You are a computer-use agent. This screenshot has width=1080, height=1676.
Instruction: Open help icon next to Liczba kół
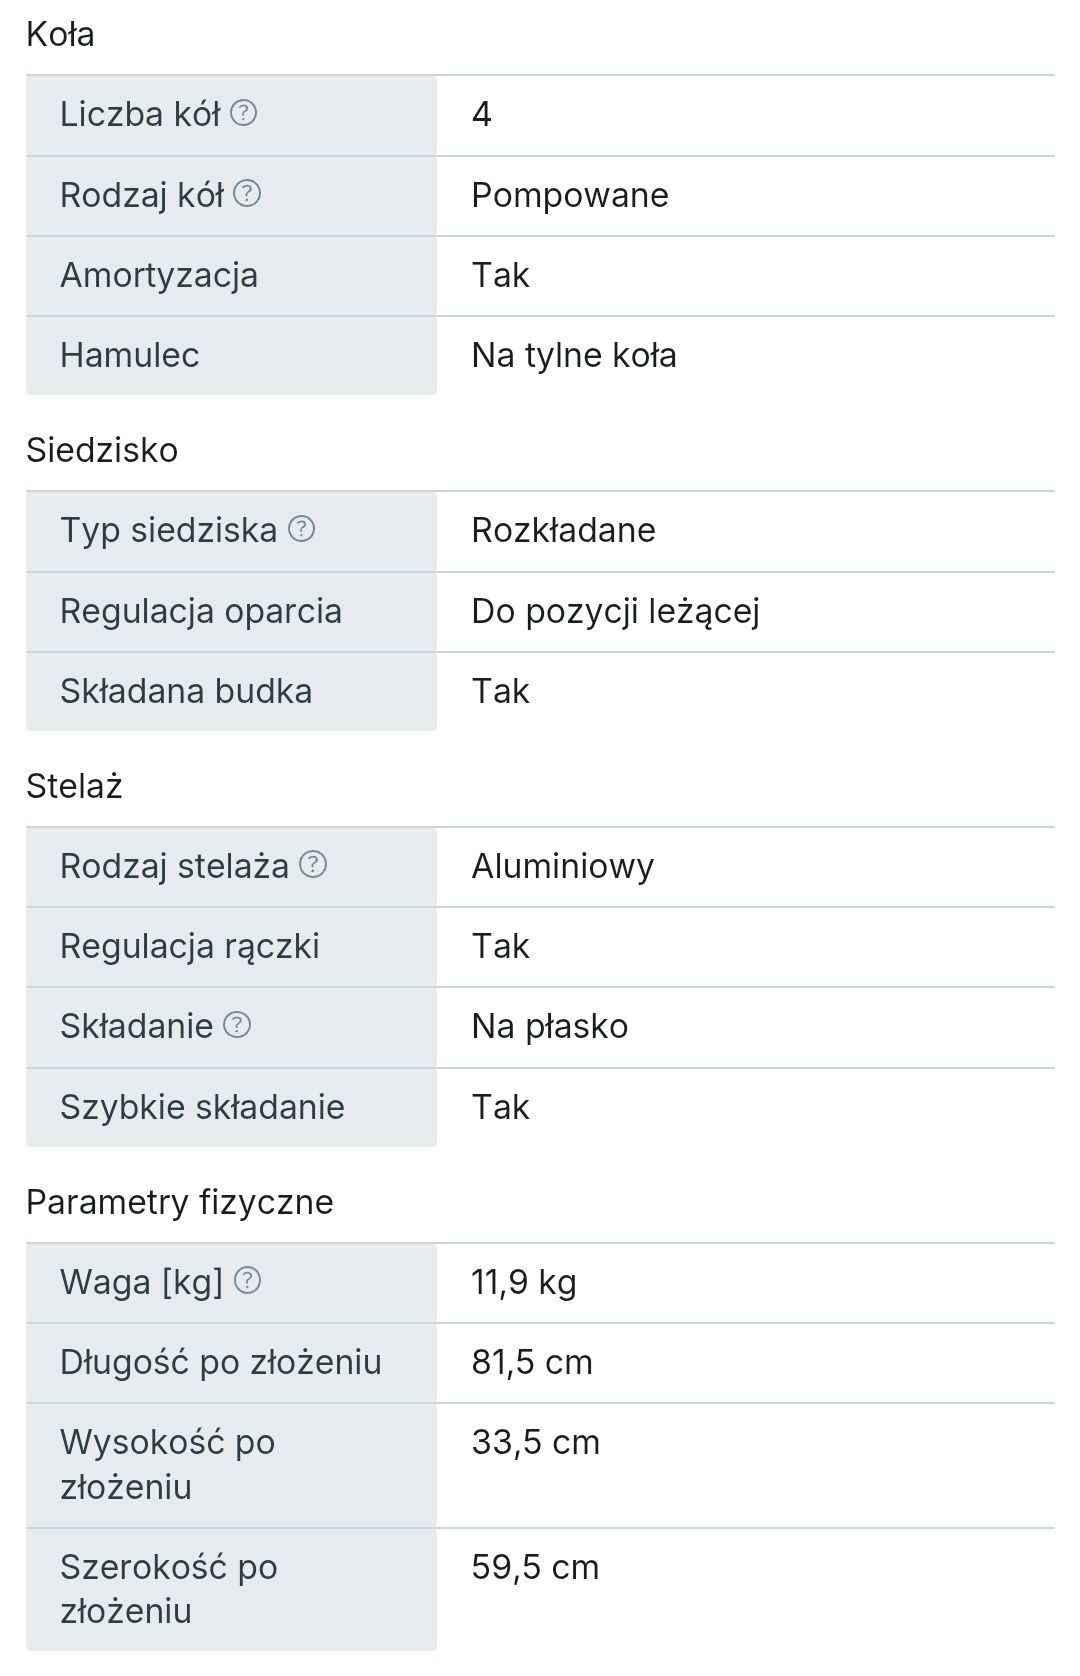[x=243, y=113]
